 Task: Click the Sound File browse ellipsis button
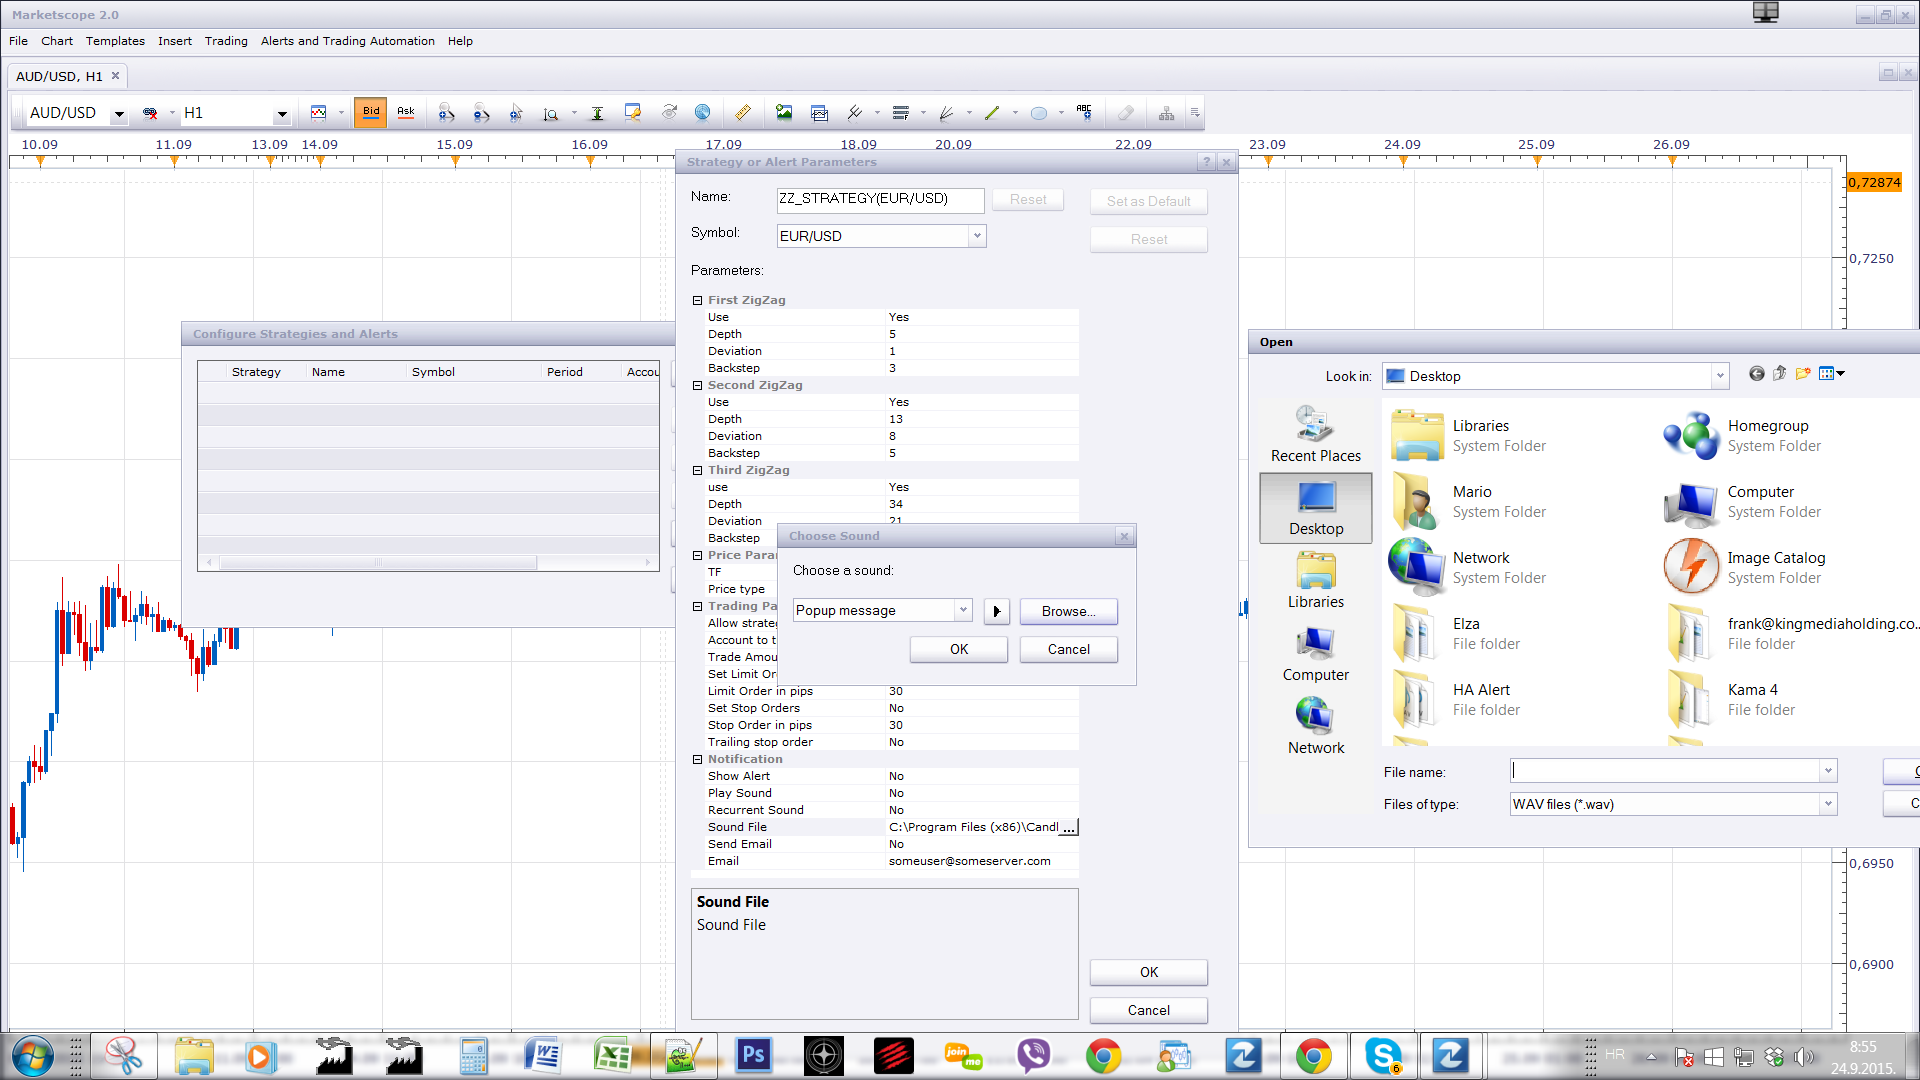[1069, 827]
